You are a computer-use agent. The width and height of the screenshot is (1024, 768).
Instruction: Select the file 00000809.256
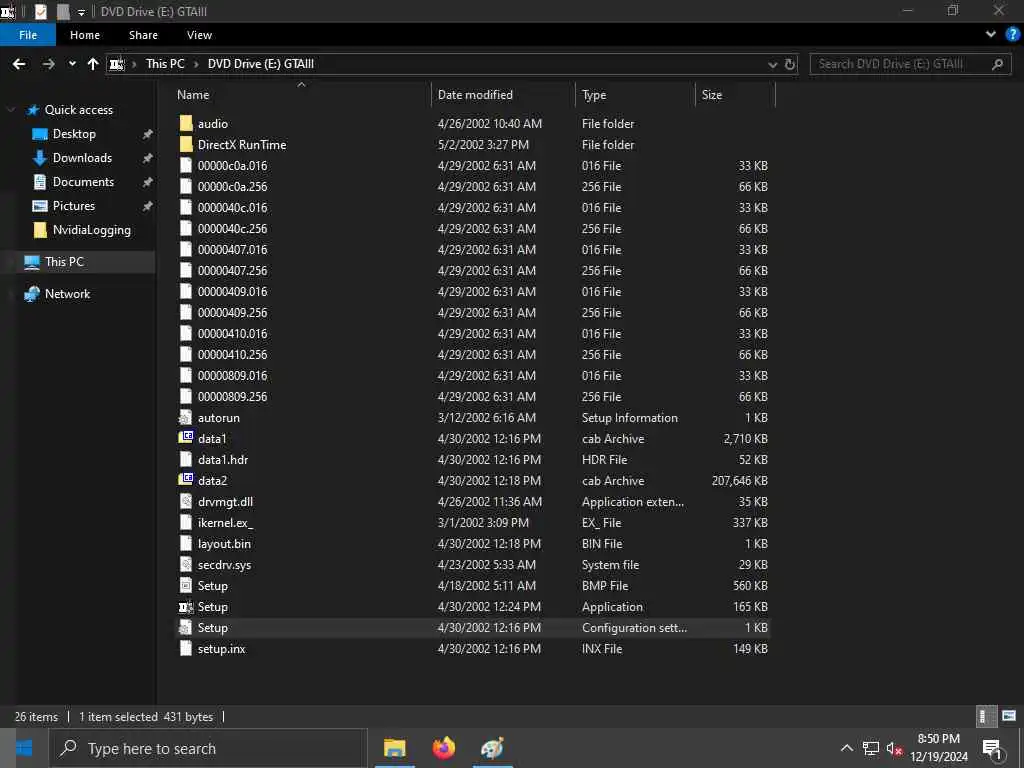tap(232, 396)
